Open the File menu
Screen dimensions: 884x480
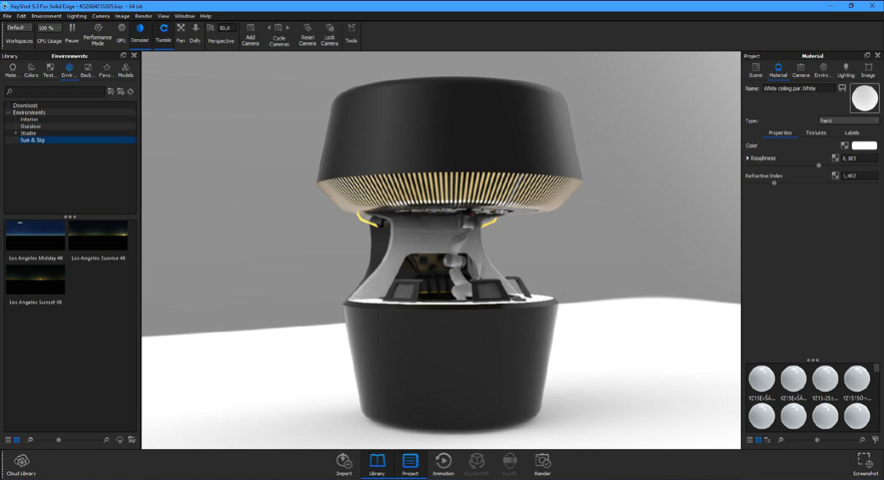coord(7,16)
